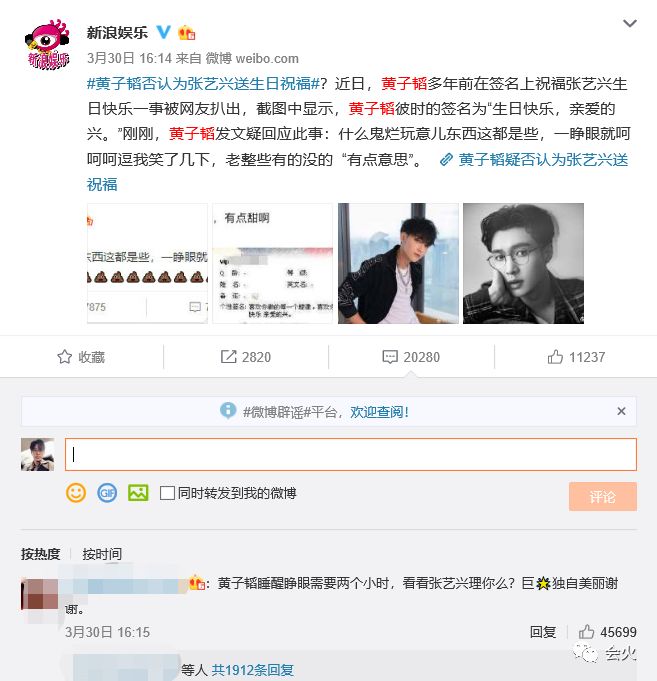Focus the comment text input box
This screenshot has height=681, width=657.
351,454
